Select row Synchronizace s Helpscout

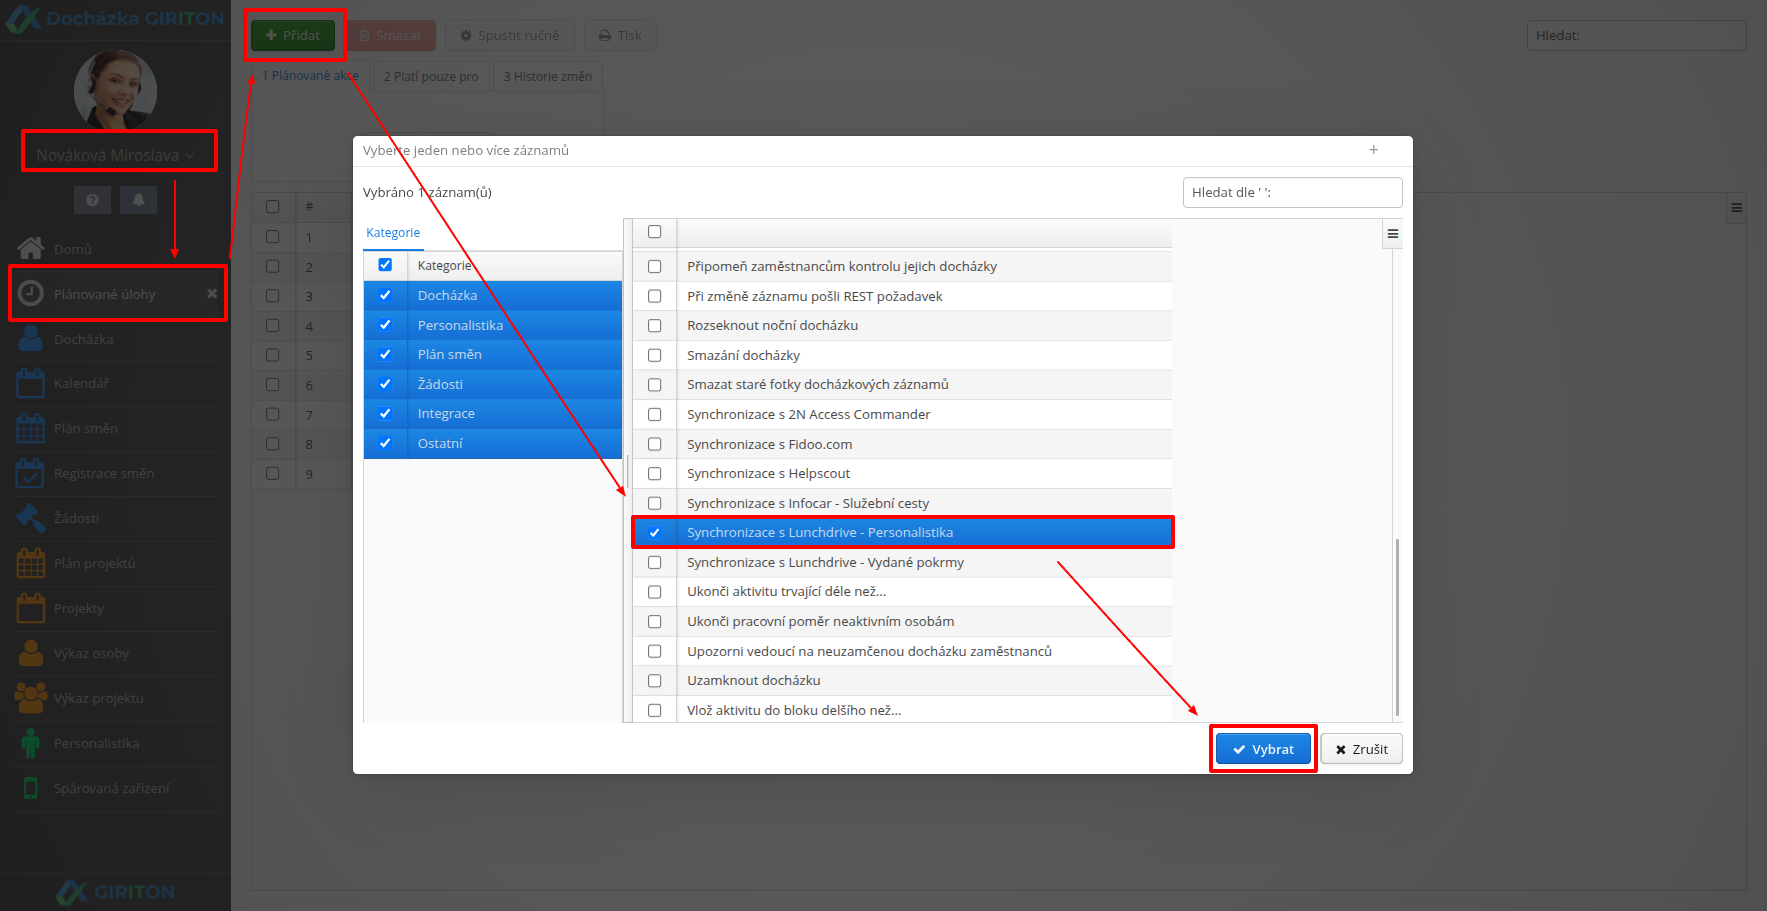(x=902, y=474)
